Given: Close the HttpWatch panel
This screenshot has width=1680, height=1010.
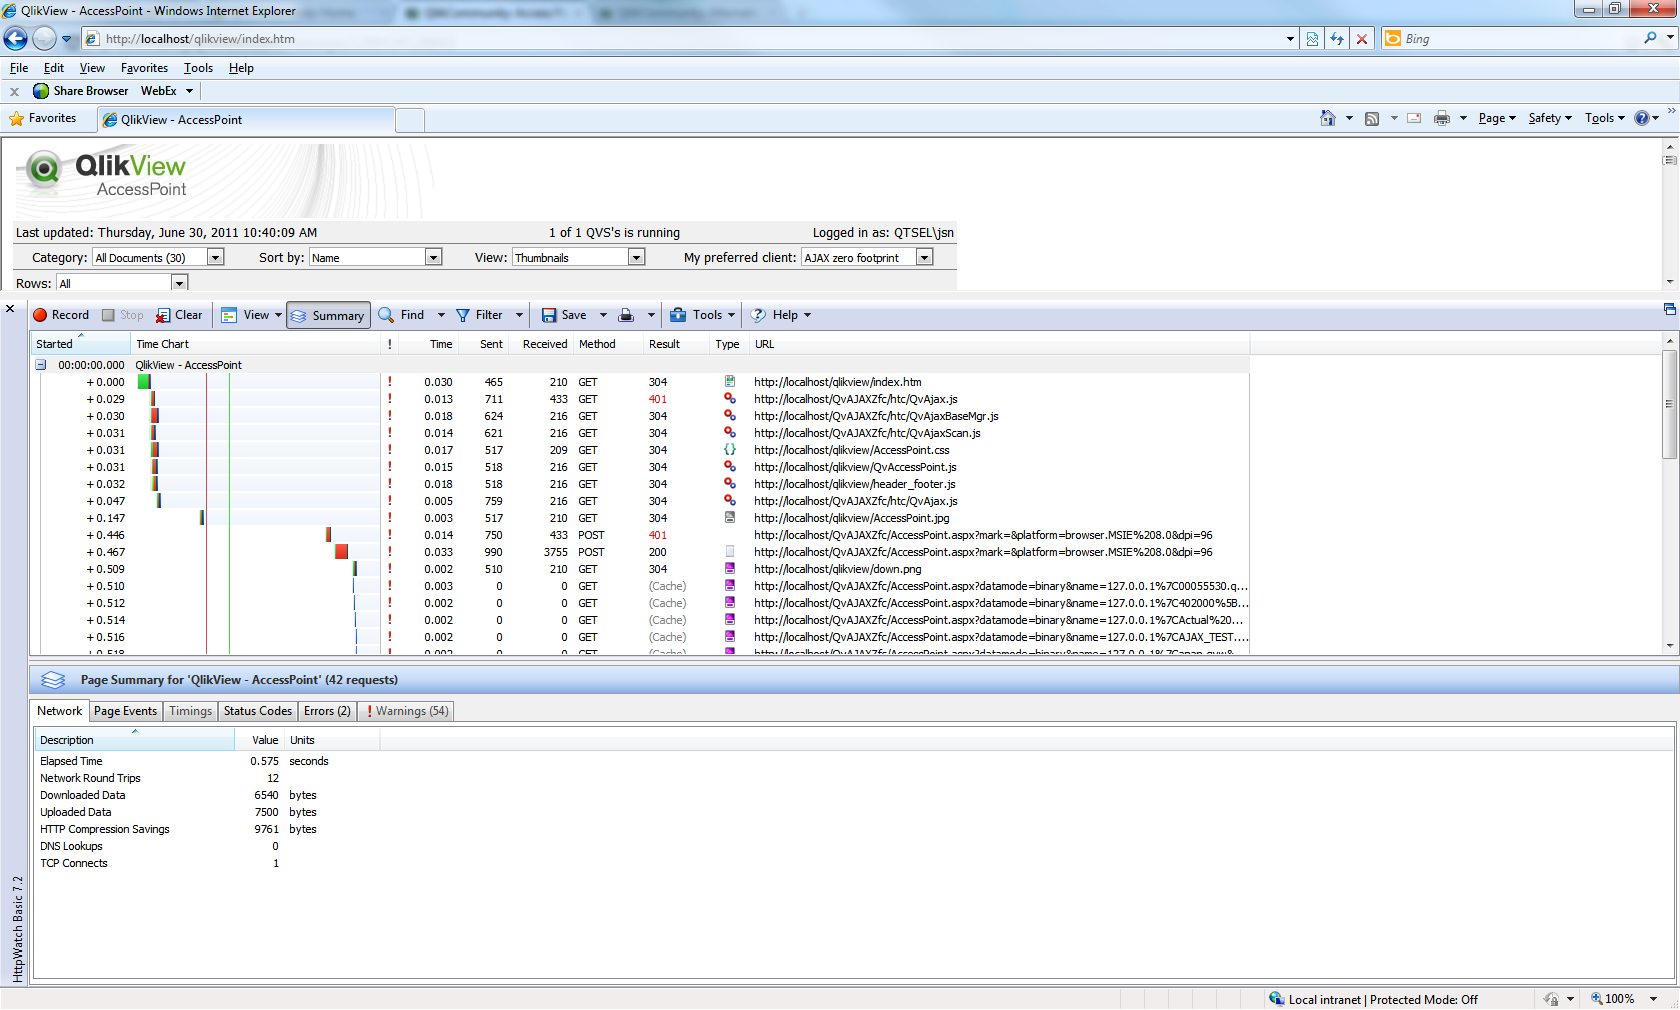Looking at the screenshot, I should click(10, 308).
